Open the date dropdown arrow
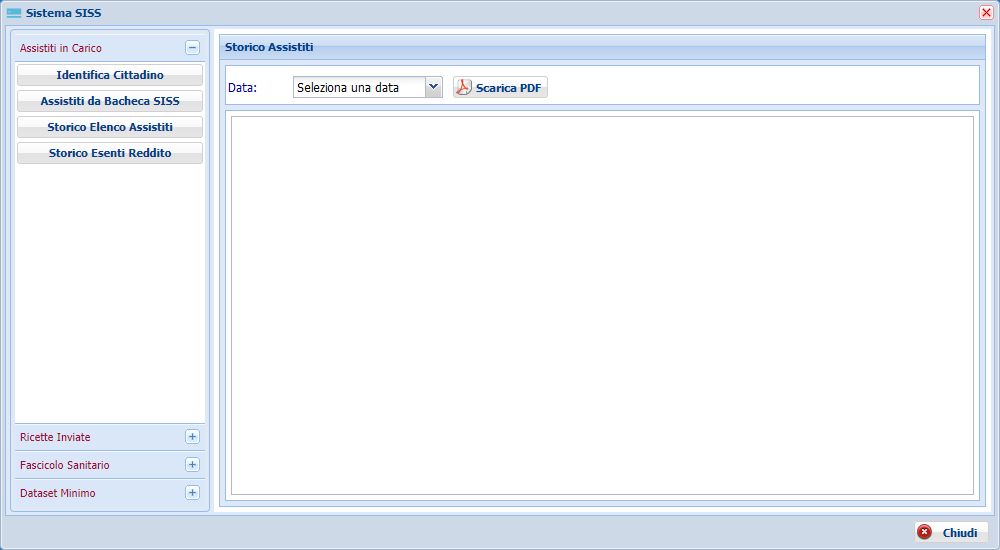This screenshot has height=550, width=1000. coord(434,87)
